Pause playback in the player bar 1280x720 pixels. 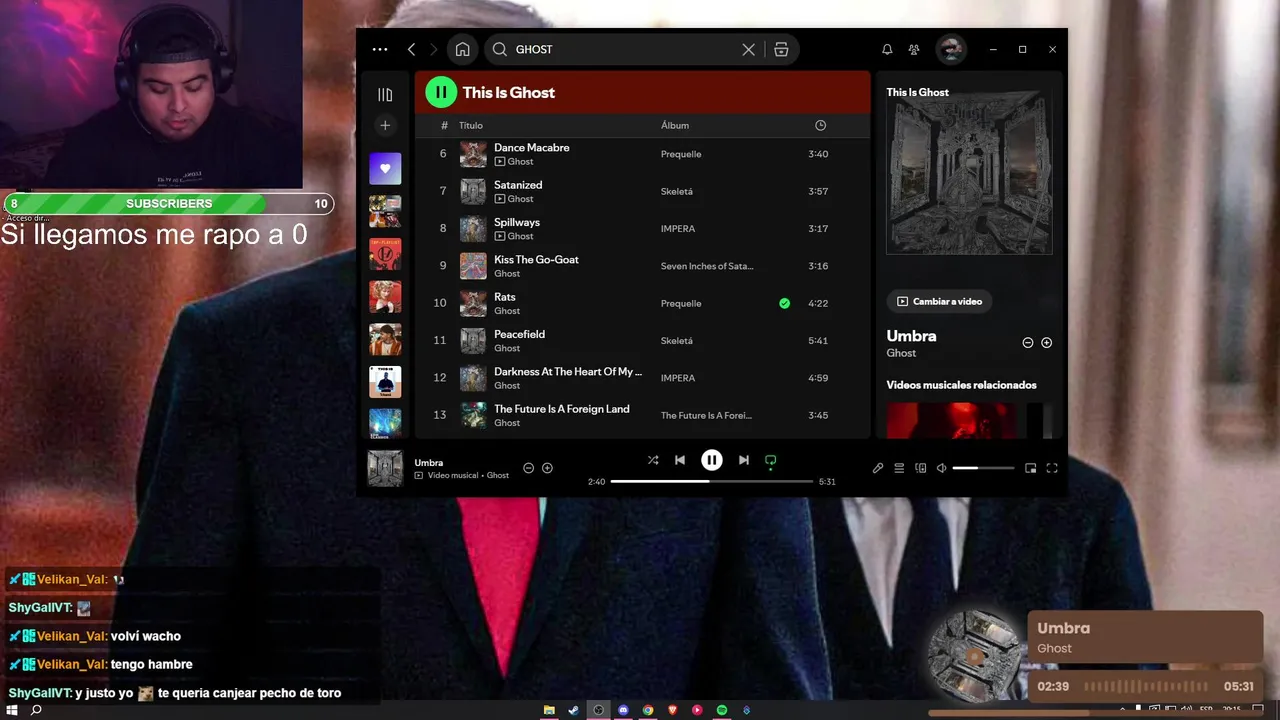(x=711, y=460)
